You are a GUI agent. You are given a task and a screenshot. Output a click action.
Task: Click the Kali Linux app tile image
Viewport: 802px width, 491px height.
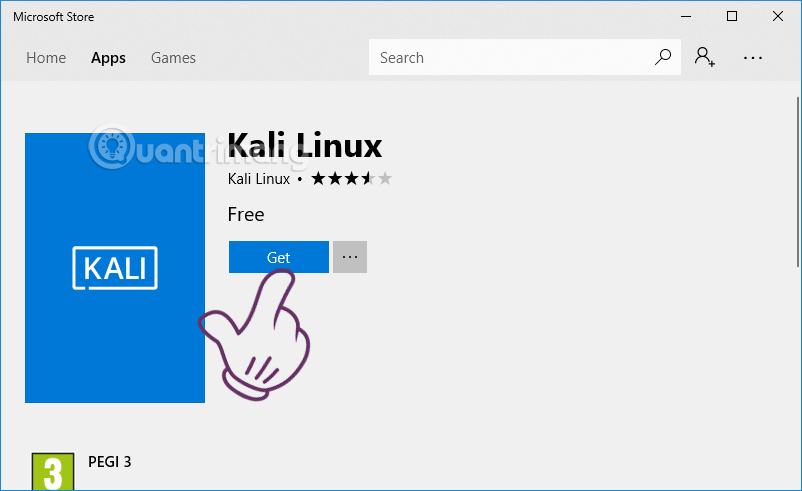(115, 267)
